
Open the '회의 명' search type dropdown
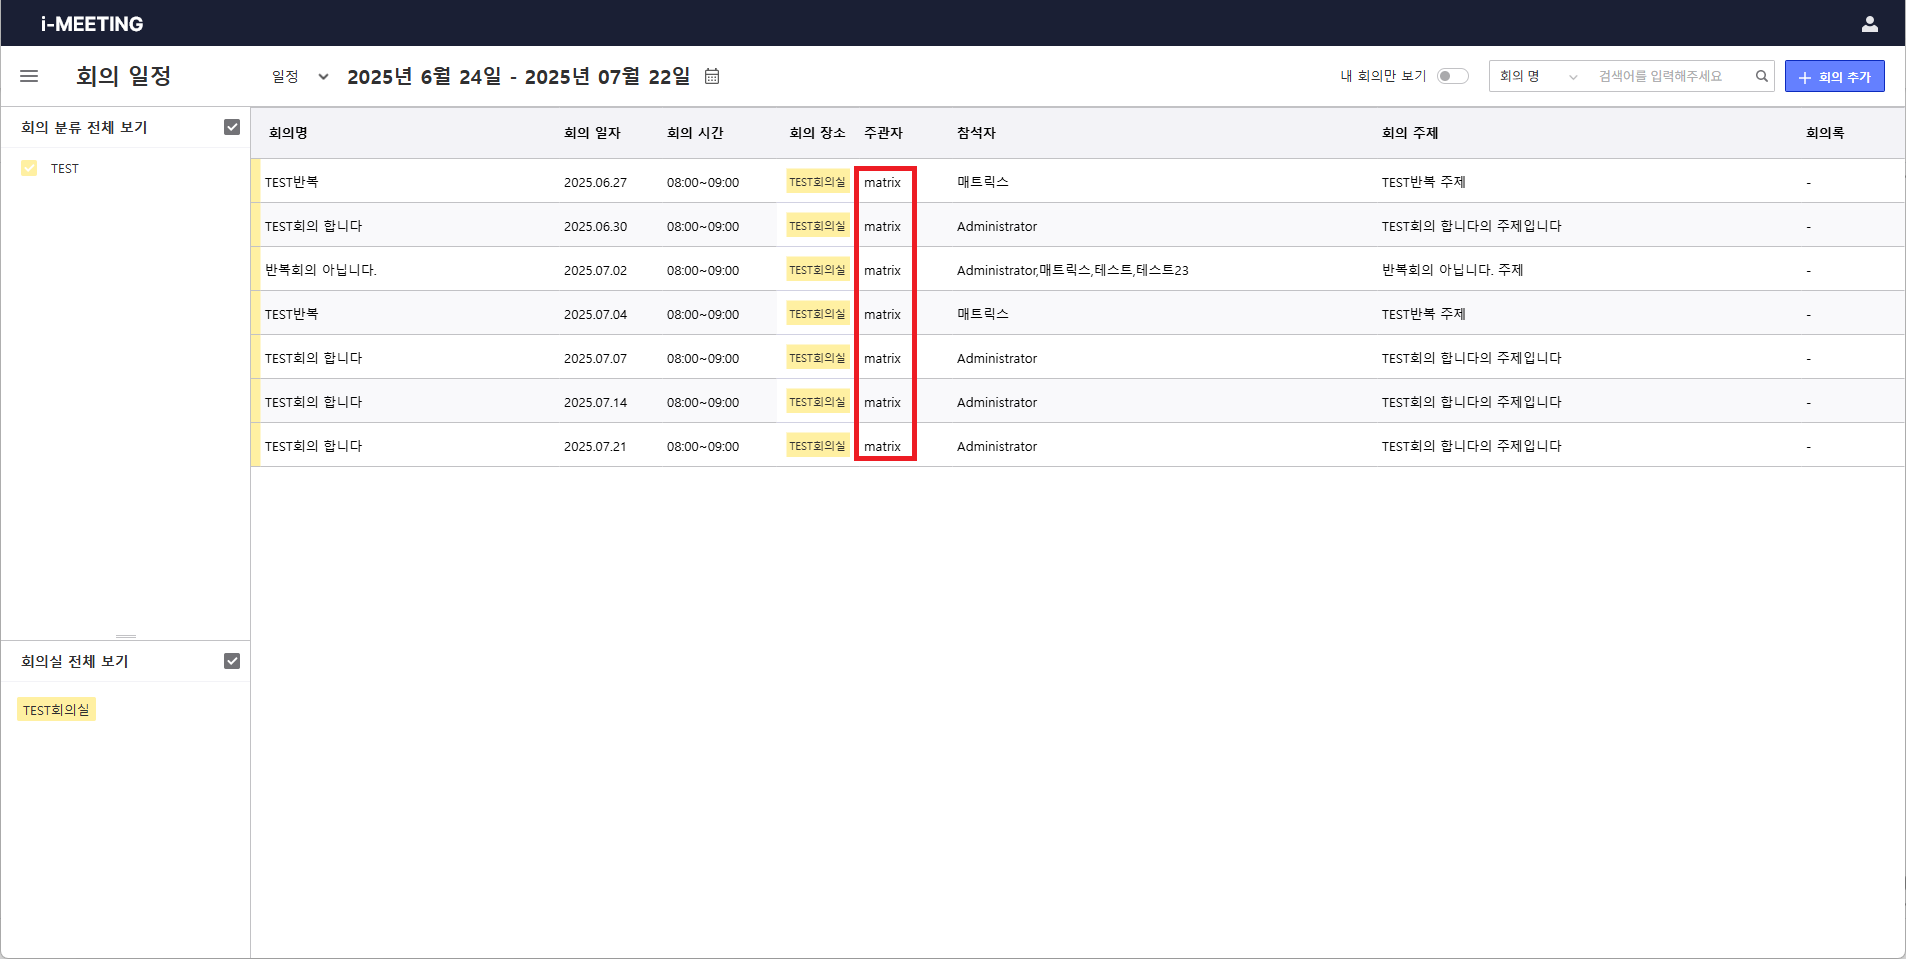click(x=1538, y=76)
